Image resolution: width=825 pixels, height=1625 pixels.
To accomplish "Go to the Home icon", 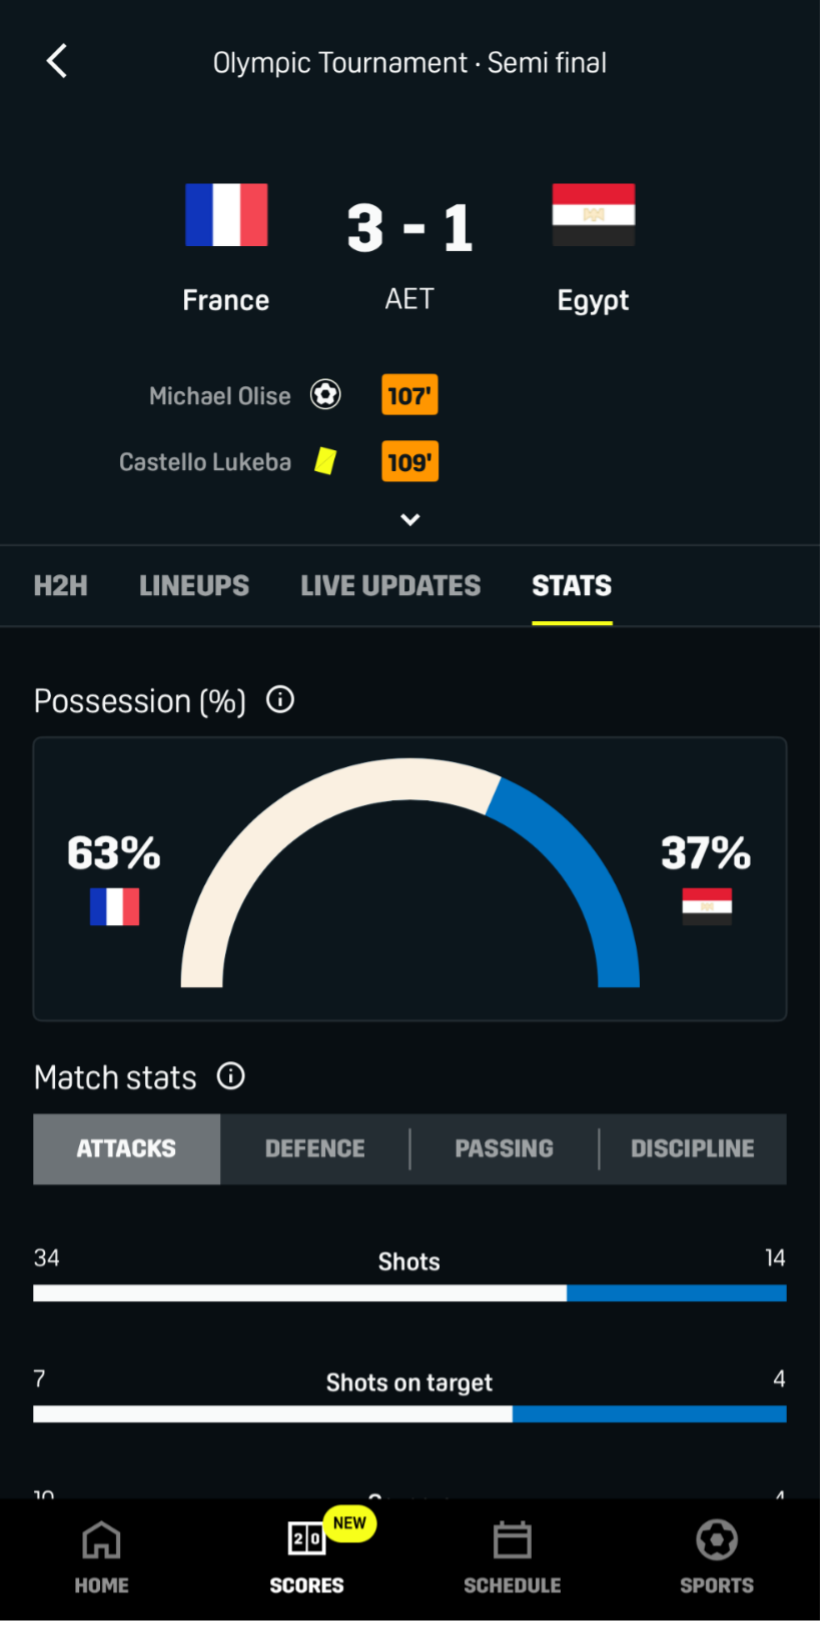I will pos(101,1541).
